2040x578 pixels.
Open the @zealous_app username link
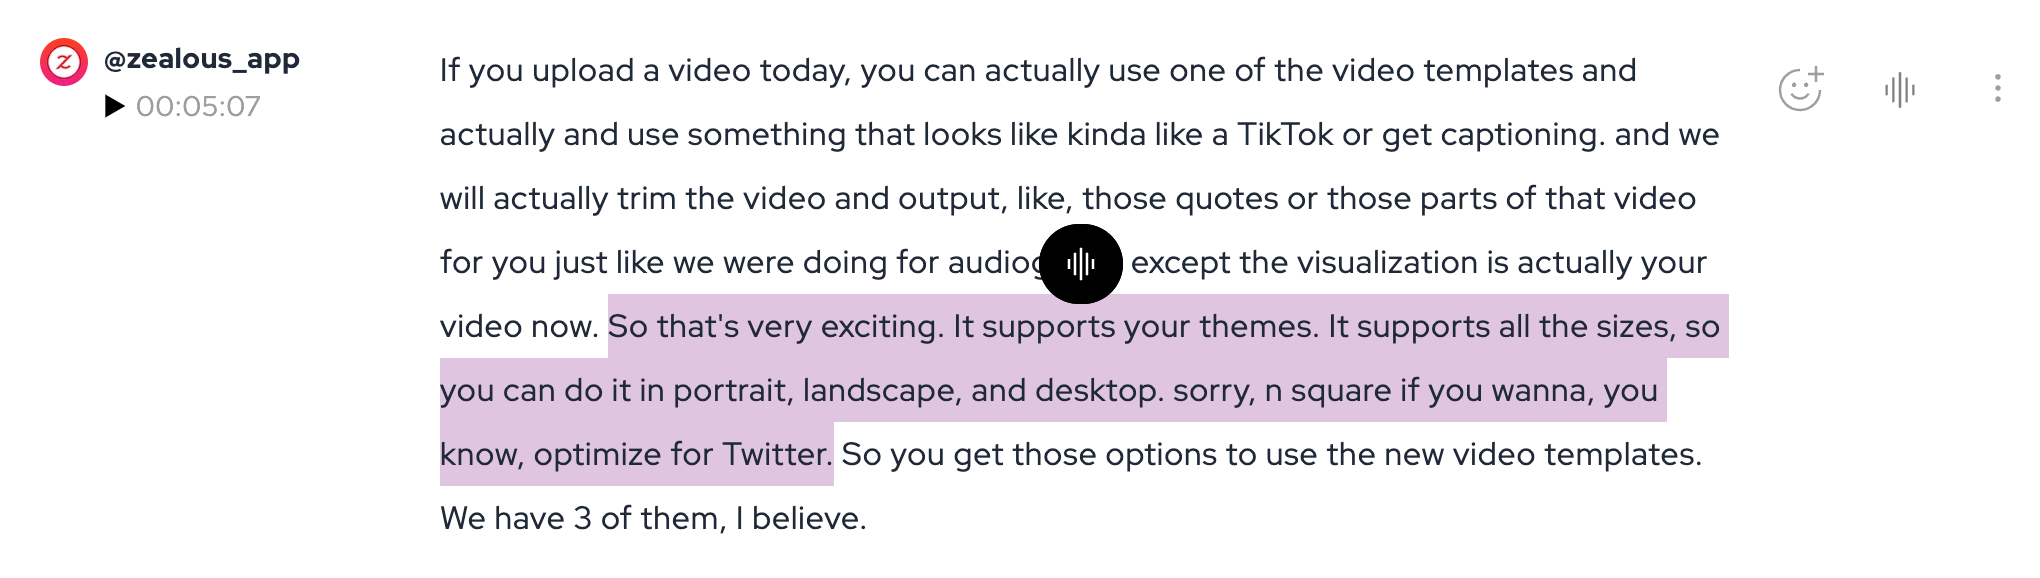point(202,60)
